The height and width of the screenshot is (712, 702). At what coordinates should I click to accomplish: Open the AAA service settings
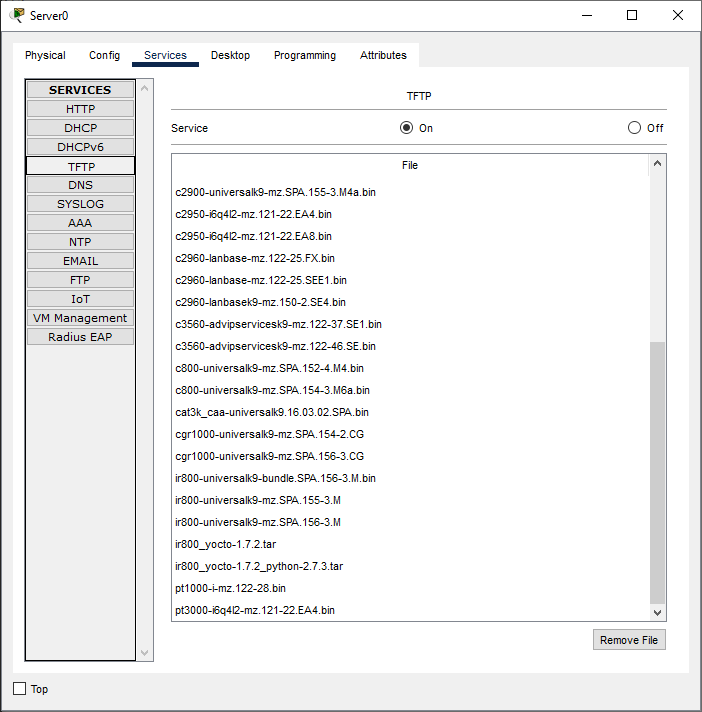coord(80,223)
